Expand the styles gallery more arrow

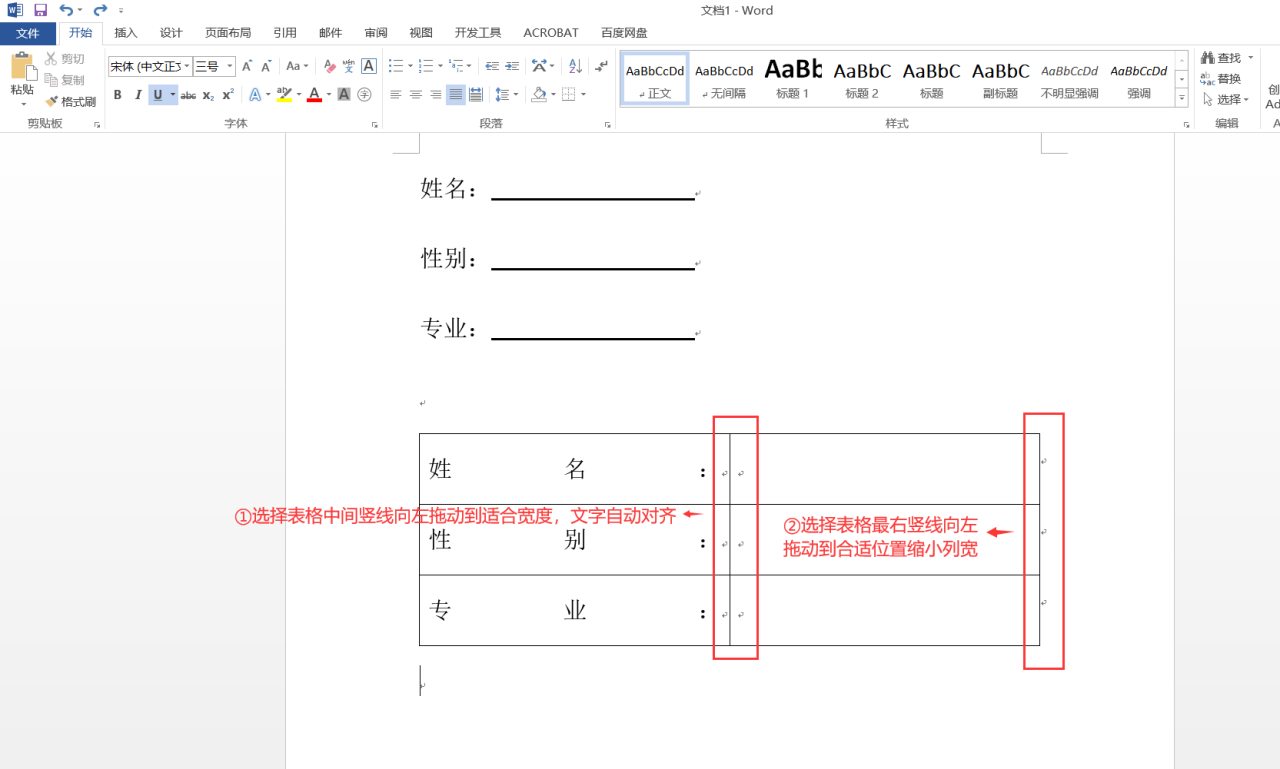1182,98
